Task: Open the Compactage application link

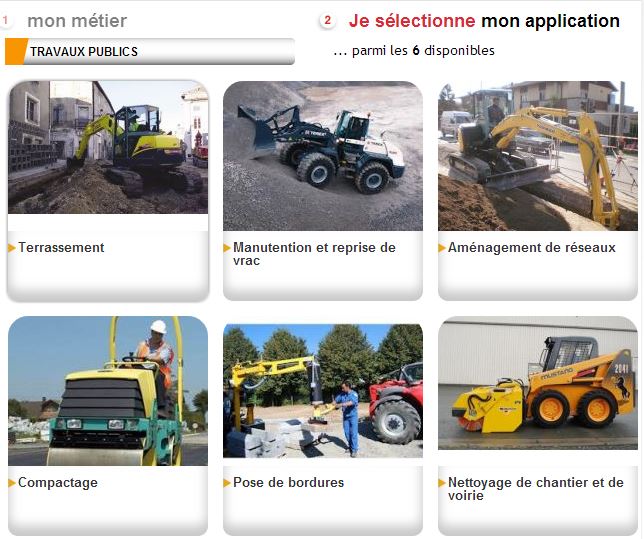Action: pyautogui.click(x=58, y=483)
